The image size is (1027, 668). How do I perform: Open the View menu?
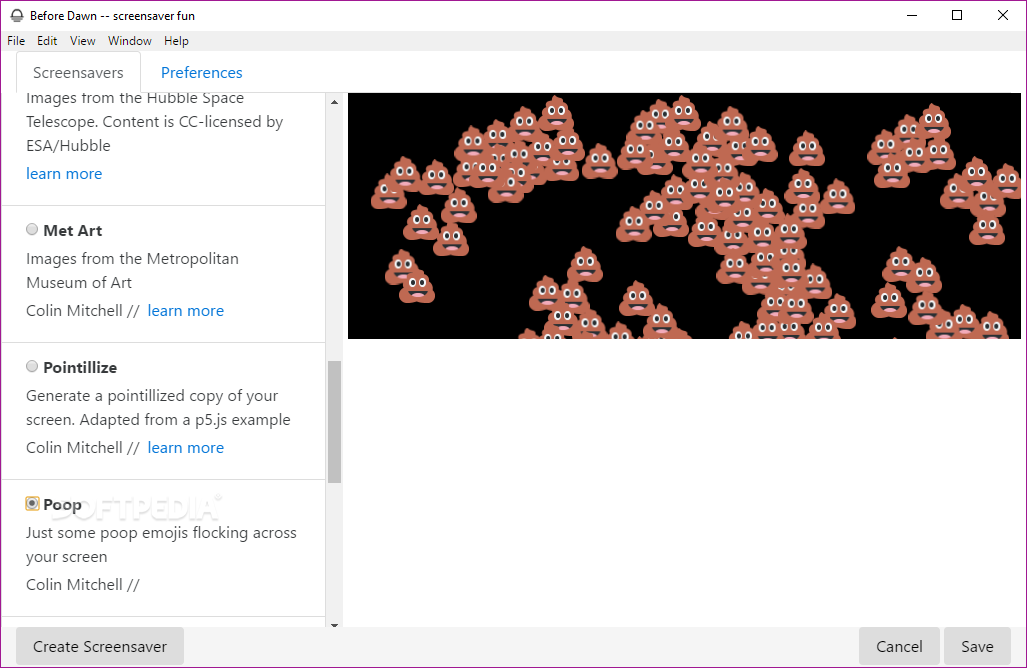[83, 41]
